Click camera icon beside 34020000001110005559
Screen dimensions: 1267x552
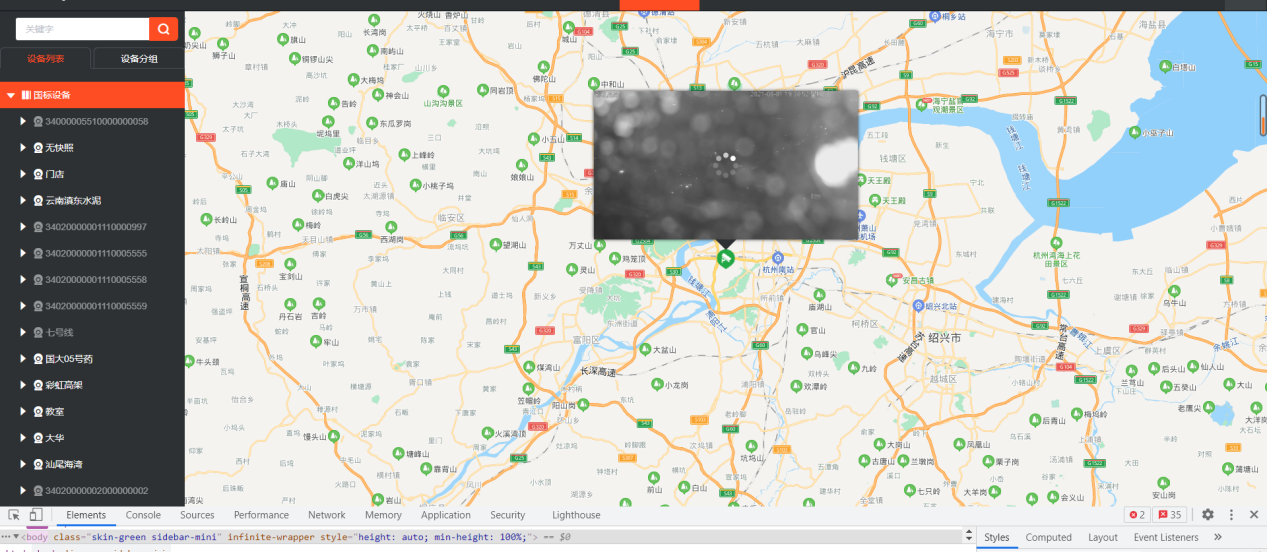pyautogui.click(x=38, y=306)
